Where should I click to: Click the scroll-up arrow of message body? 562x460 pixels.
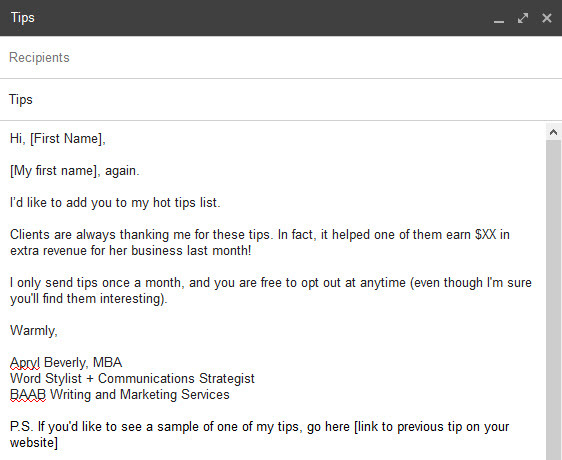click(553, 132)
